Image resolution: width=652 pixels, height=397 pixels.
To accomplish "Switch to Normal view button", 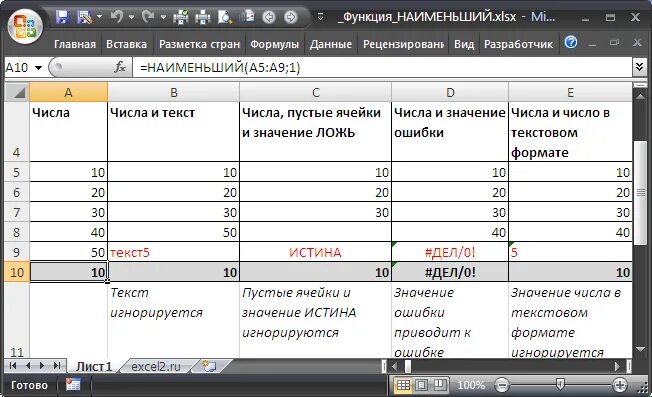I will coord(403,385).
